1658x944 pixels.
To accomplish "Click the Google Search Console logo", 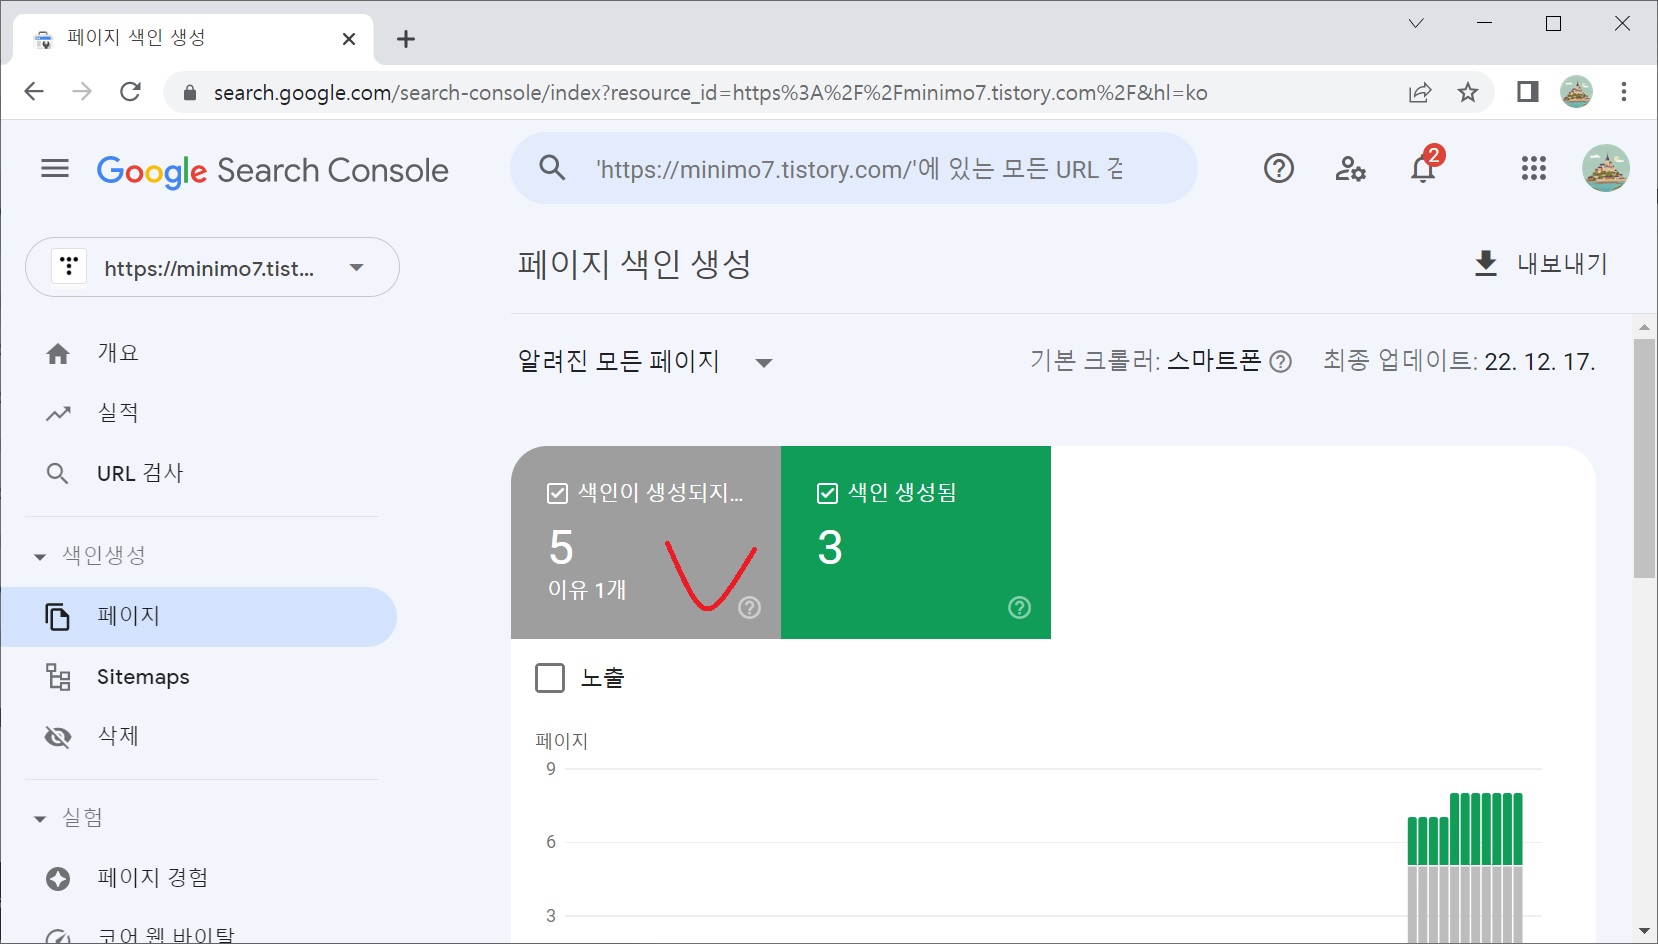I will click(272, 171).
